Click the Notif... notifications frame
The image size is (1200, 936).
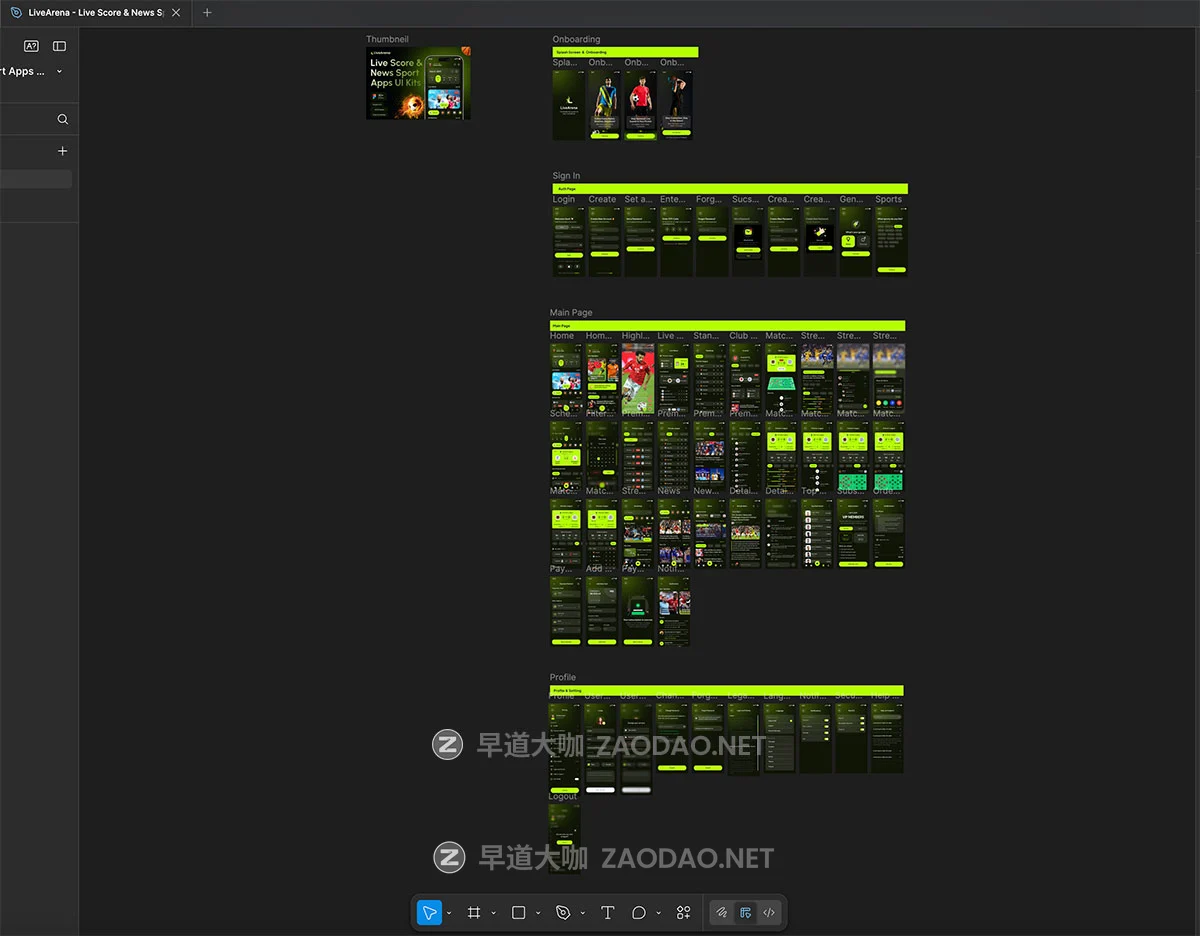click(x=673, y=610)
